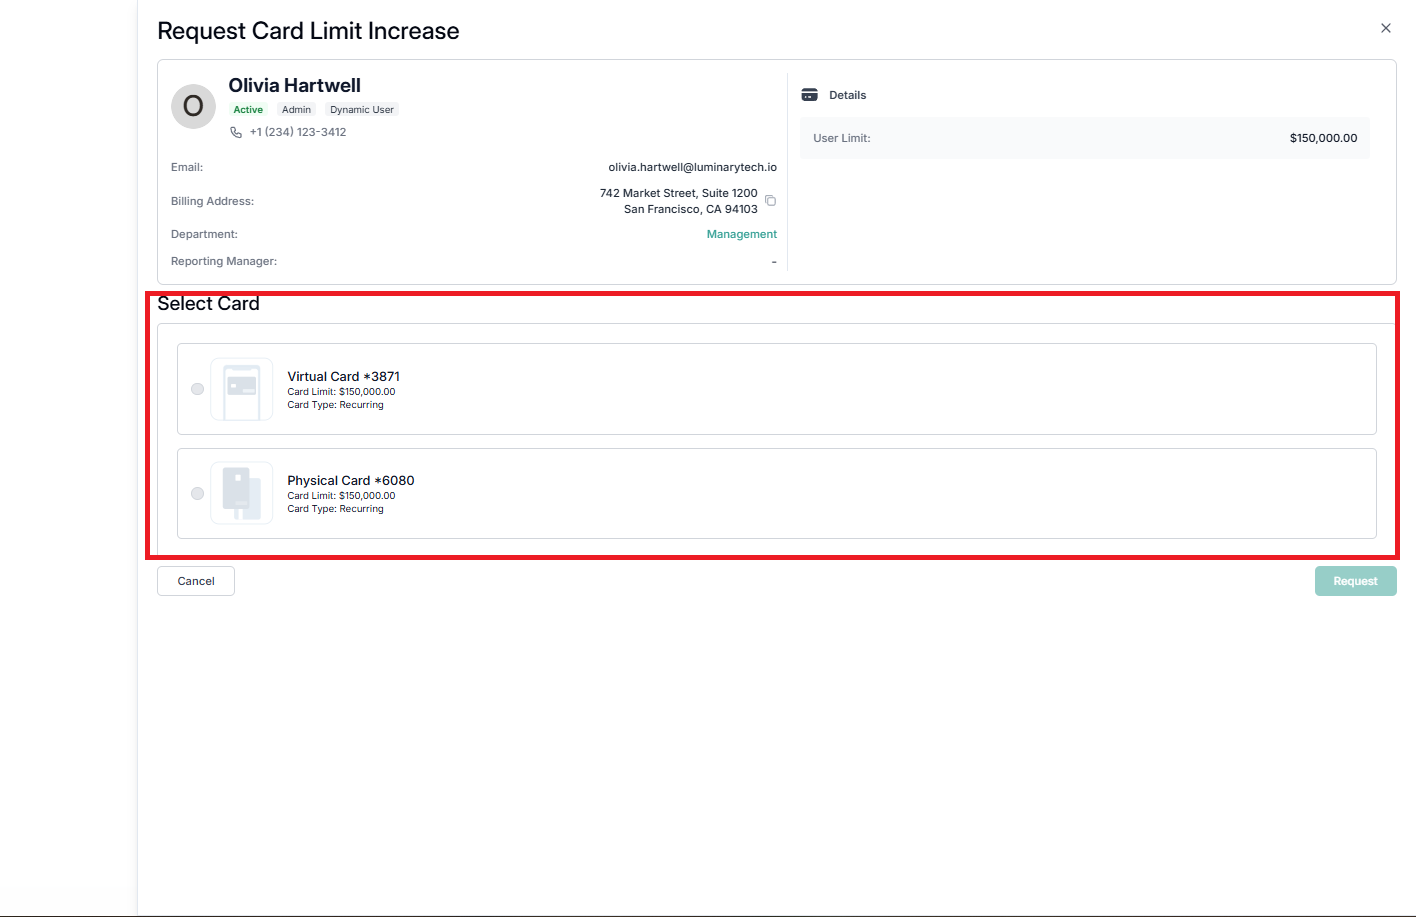
Task: Click the O avatar circle
Action: point(193,106)
